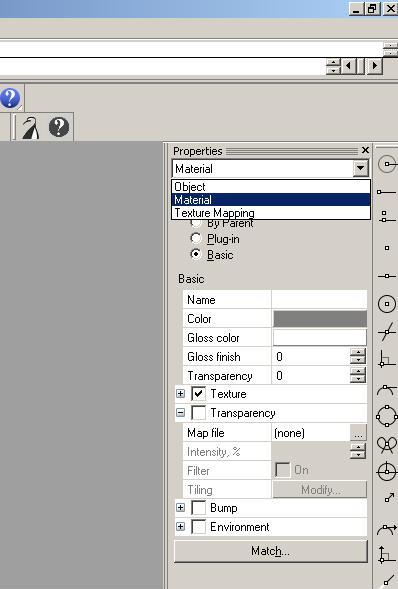This screenshot has width=398, height=589.
Task: Click the Gloss finish value field
Action: [311, 356]
